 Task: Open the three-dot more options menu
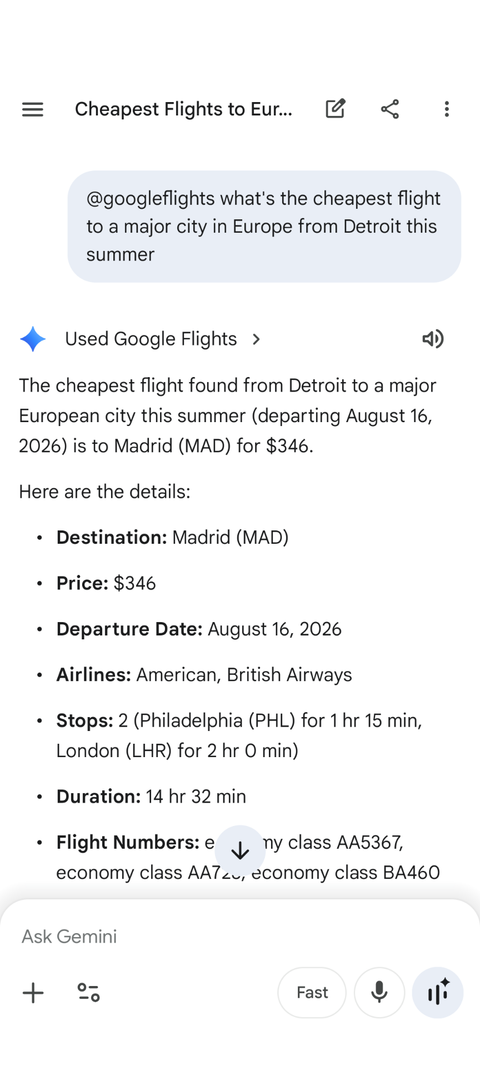pos(446,109)
